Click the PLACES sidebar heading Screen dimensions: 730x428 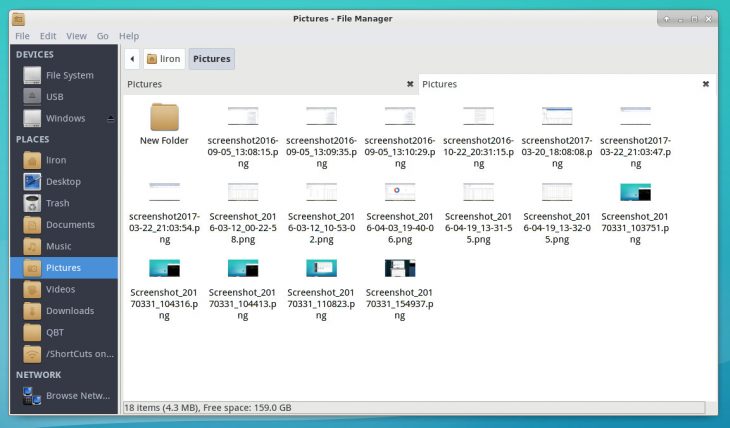pos(33,139)
